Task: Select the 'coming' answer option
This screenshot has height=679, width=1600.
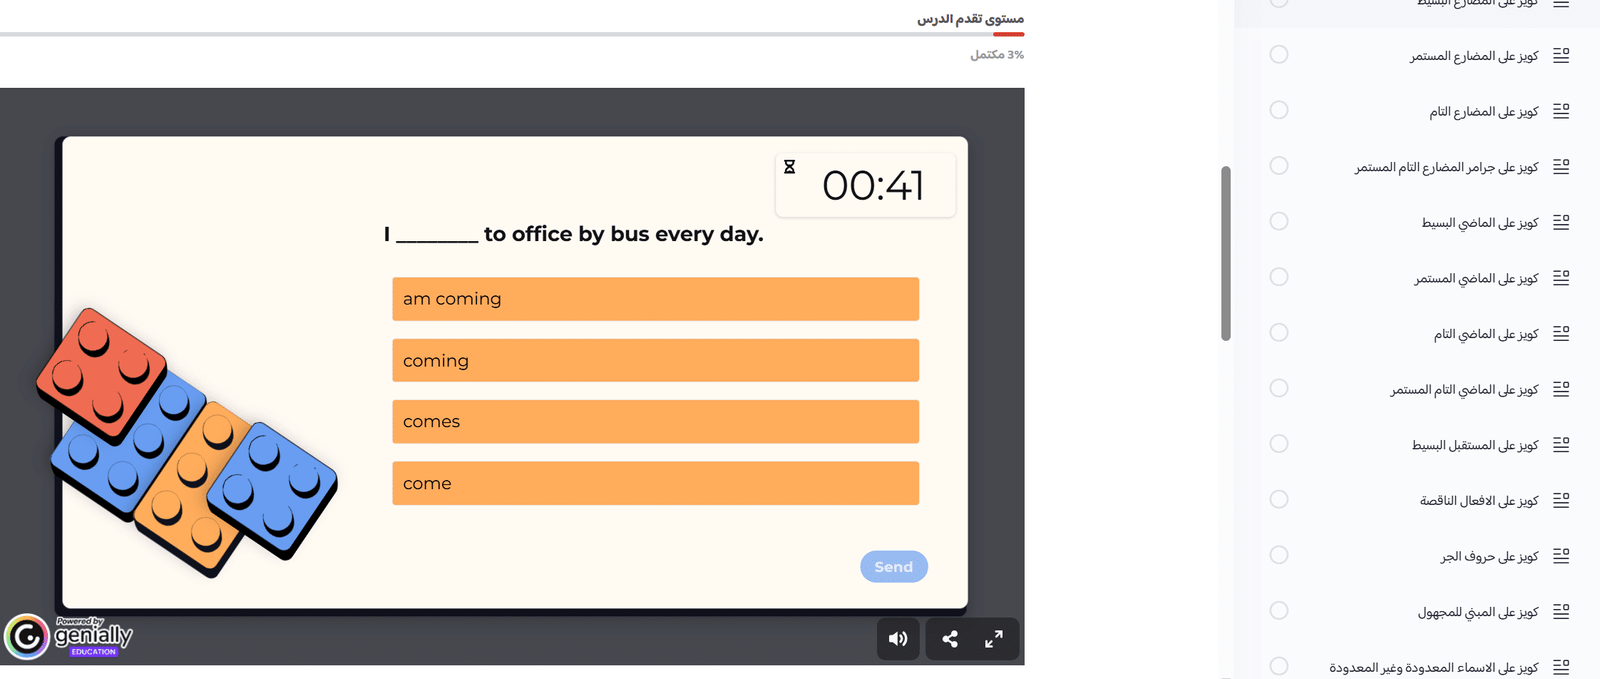Action: pyautogui.click(x=655, y=360)
